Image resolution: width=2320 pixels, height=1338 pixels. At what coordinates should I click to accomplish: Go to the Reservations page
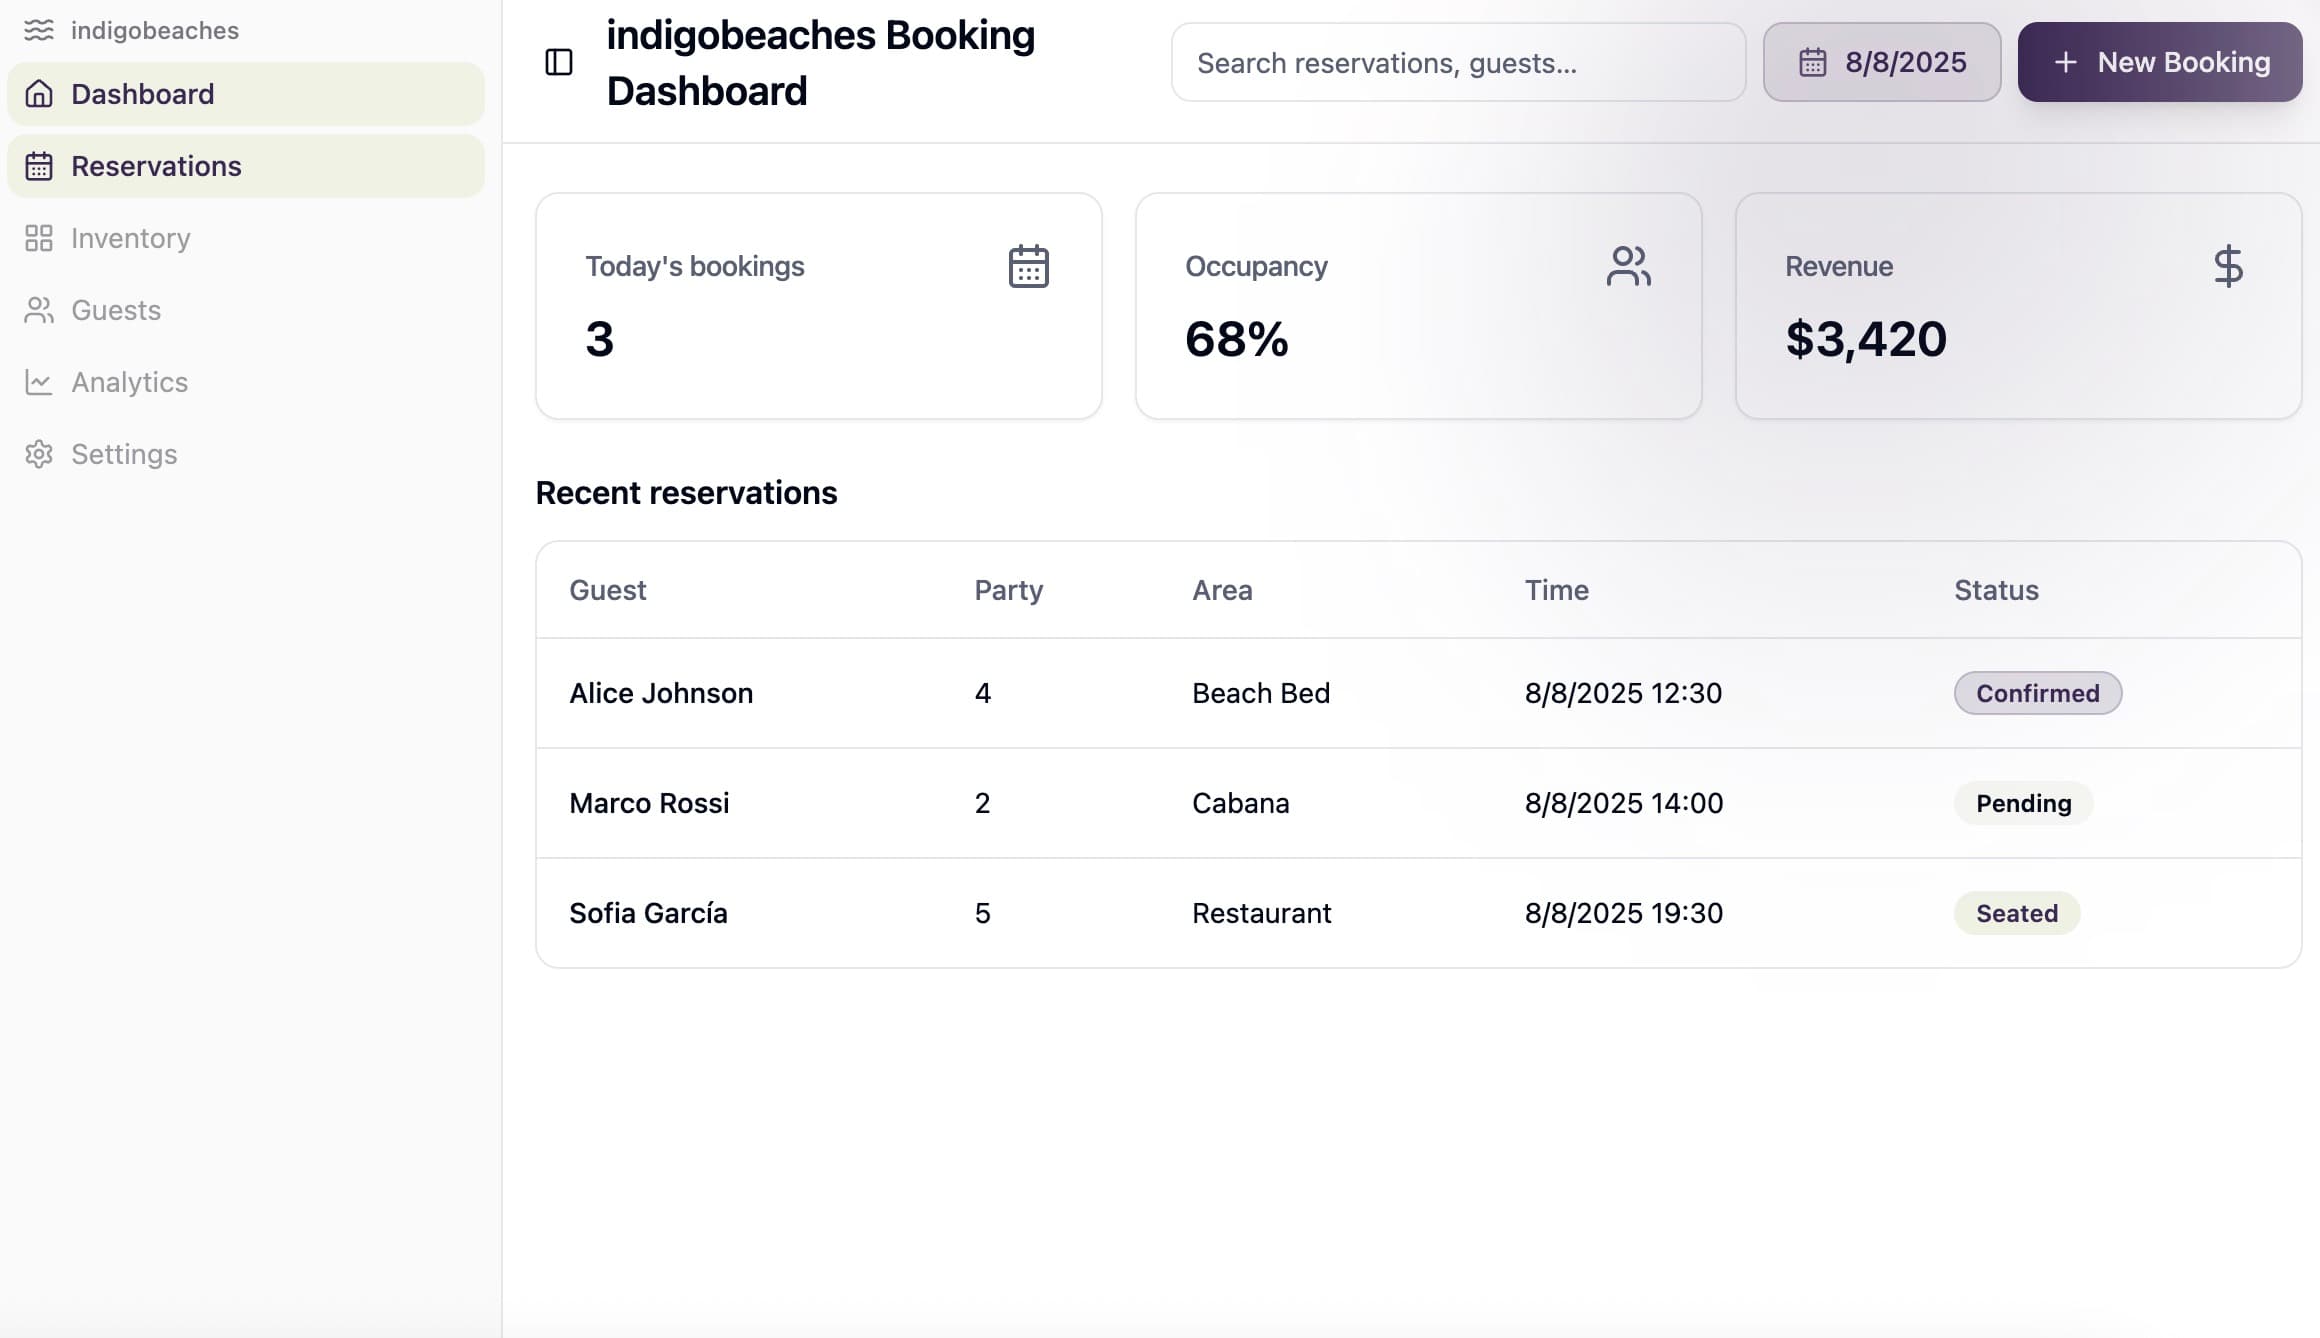tap(246, 166)
